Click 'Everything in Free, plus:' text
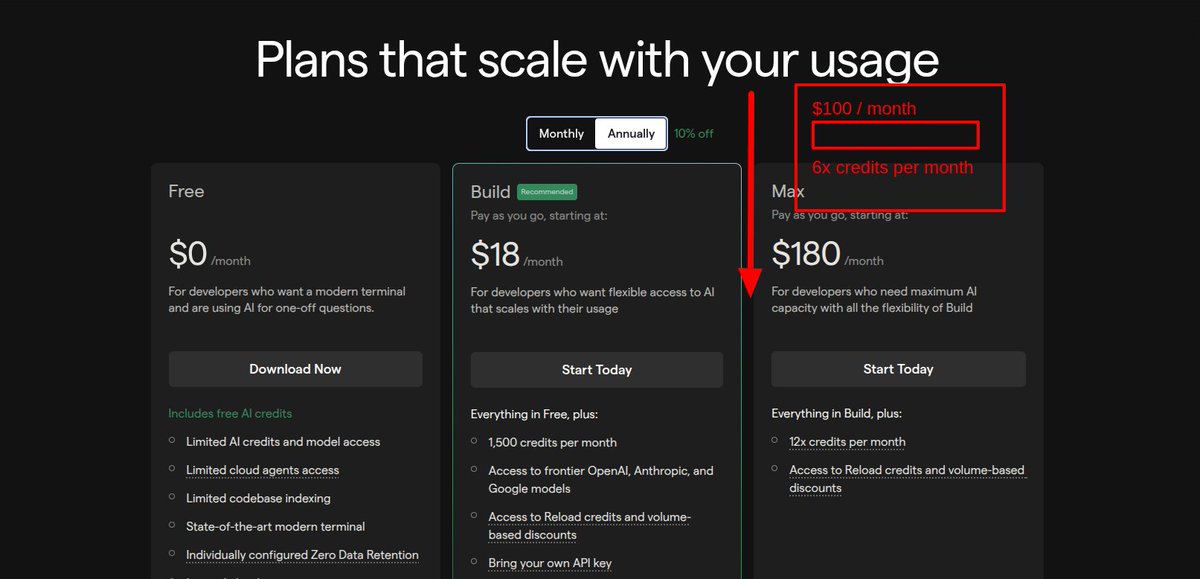 (x=534, y=414)
